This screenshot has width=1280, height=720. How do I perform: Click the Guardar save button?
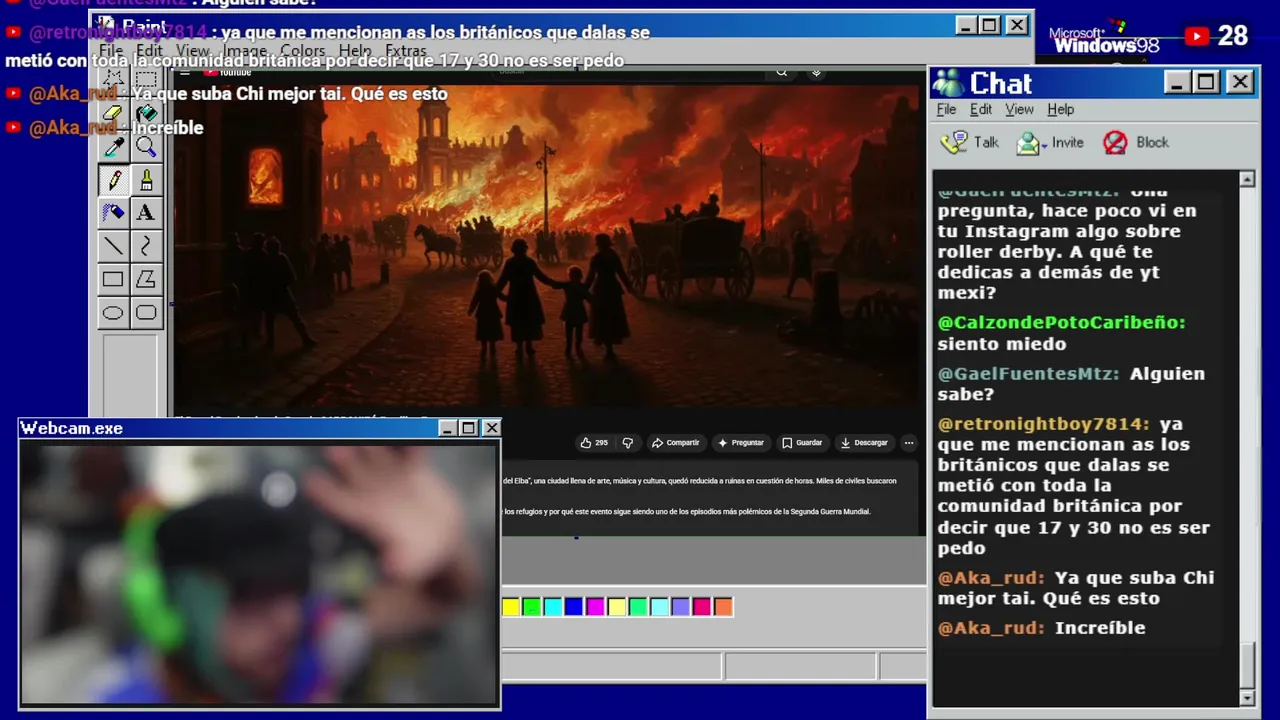pos(803,442)
